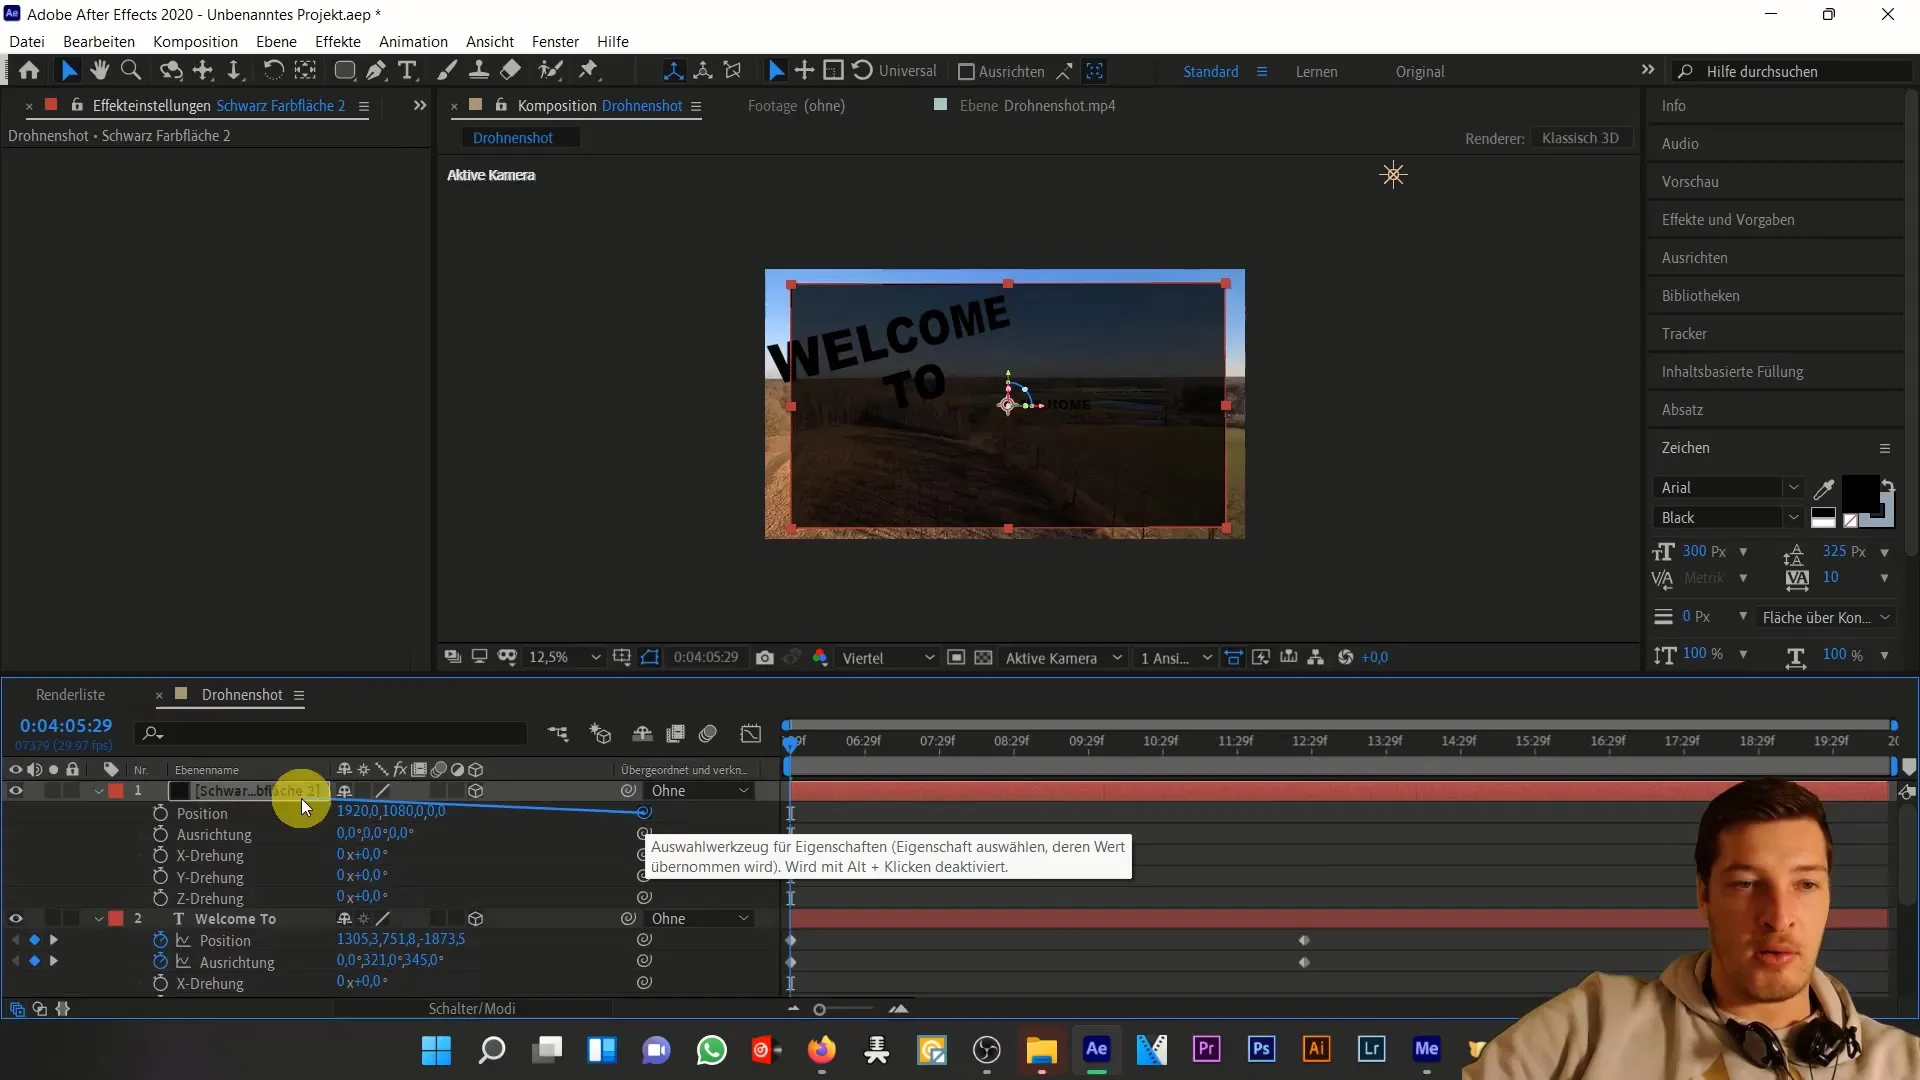Open WhatsApp from the taskbar

tap(712, 1050)
